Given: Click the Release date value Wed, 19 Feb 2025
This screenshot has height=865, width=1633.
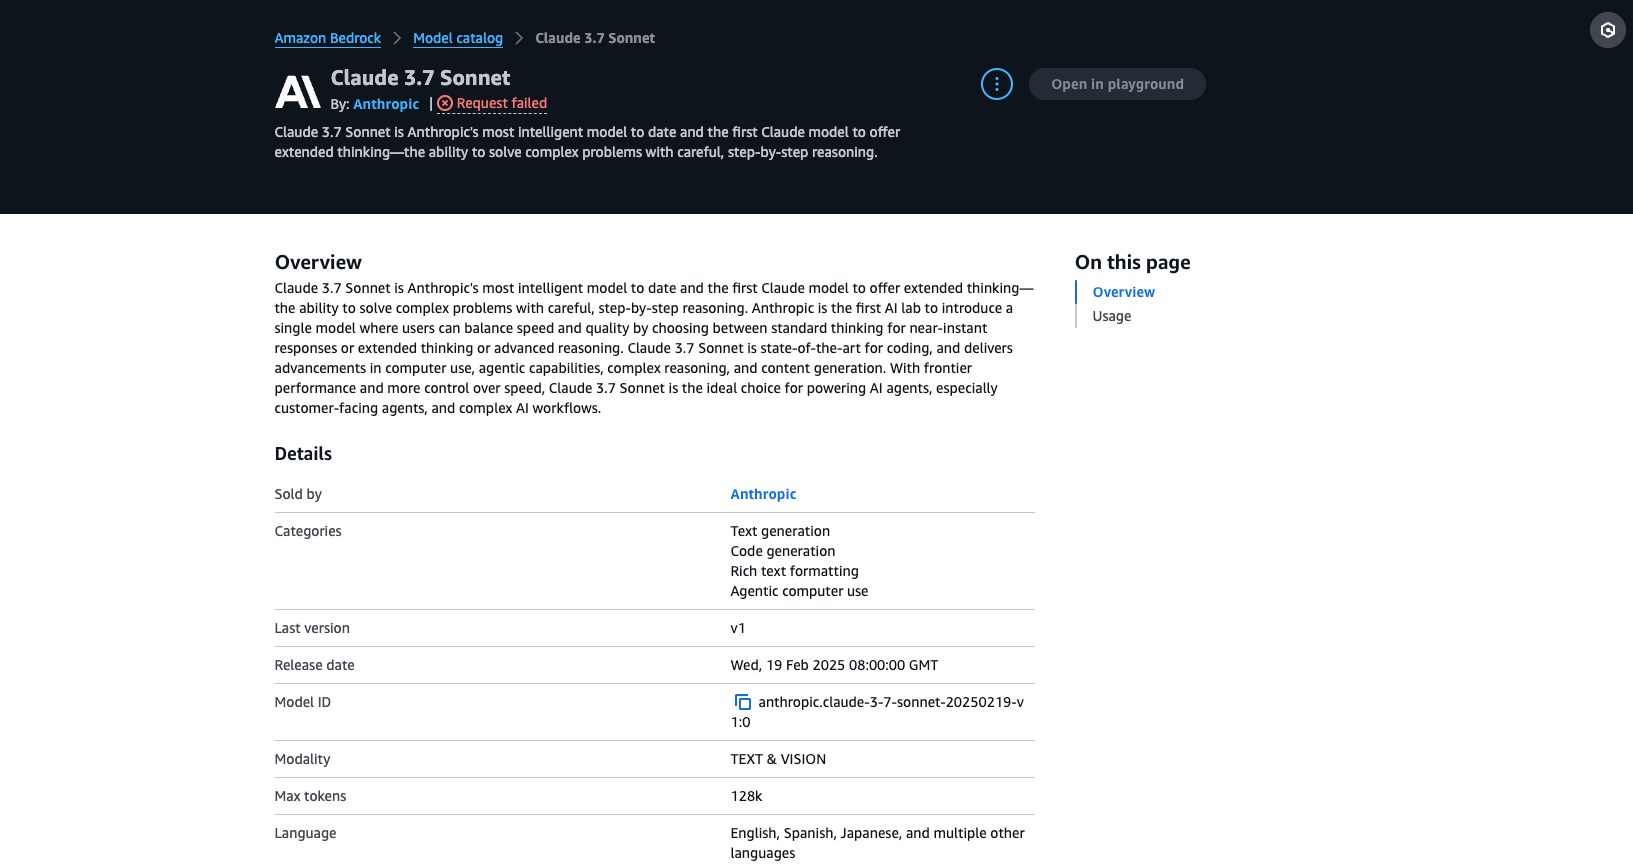Looking at the screenshot, I should click(x=834, y=665).
